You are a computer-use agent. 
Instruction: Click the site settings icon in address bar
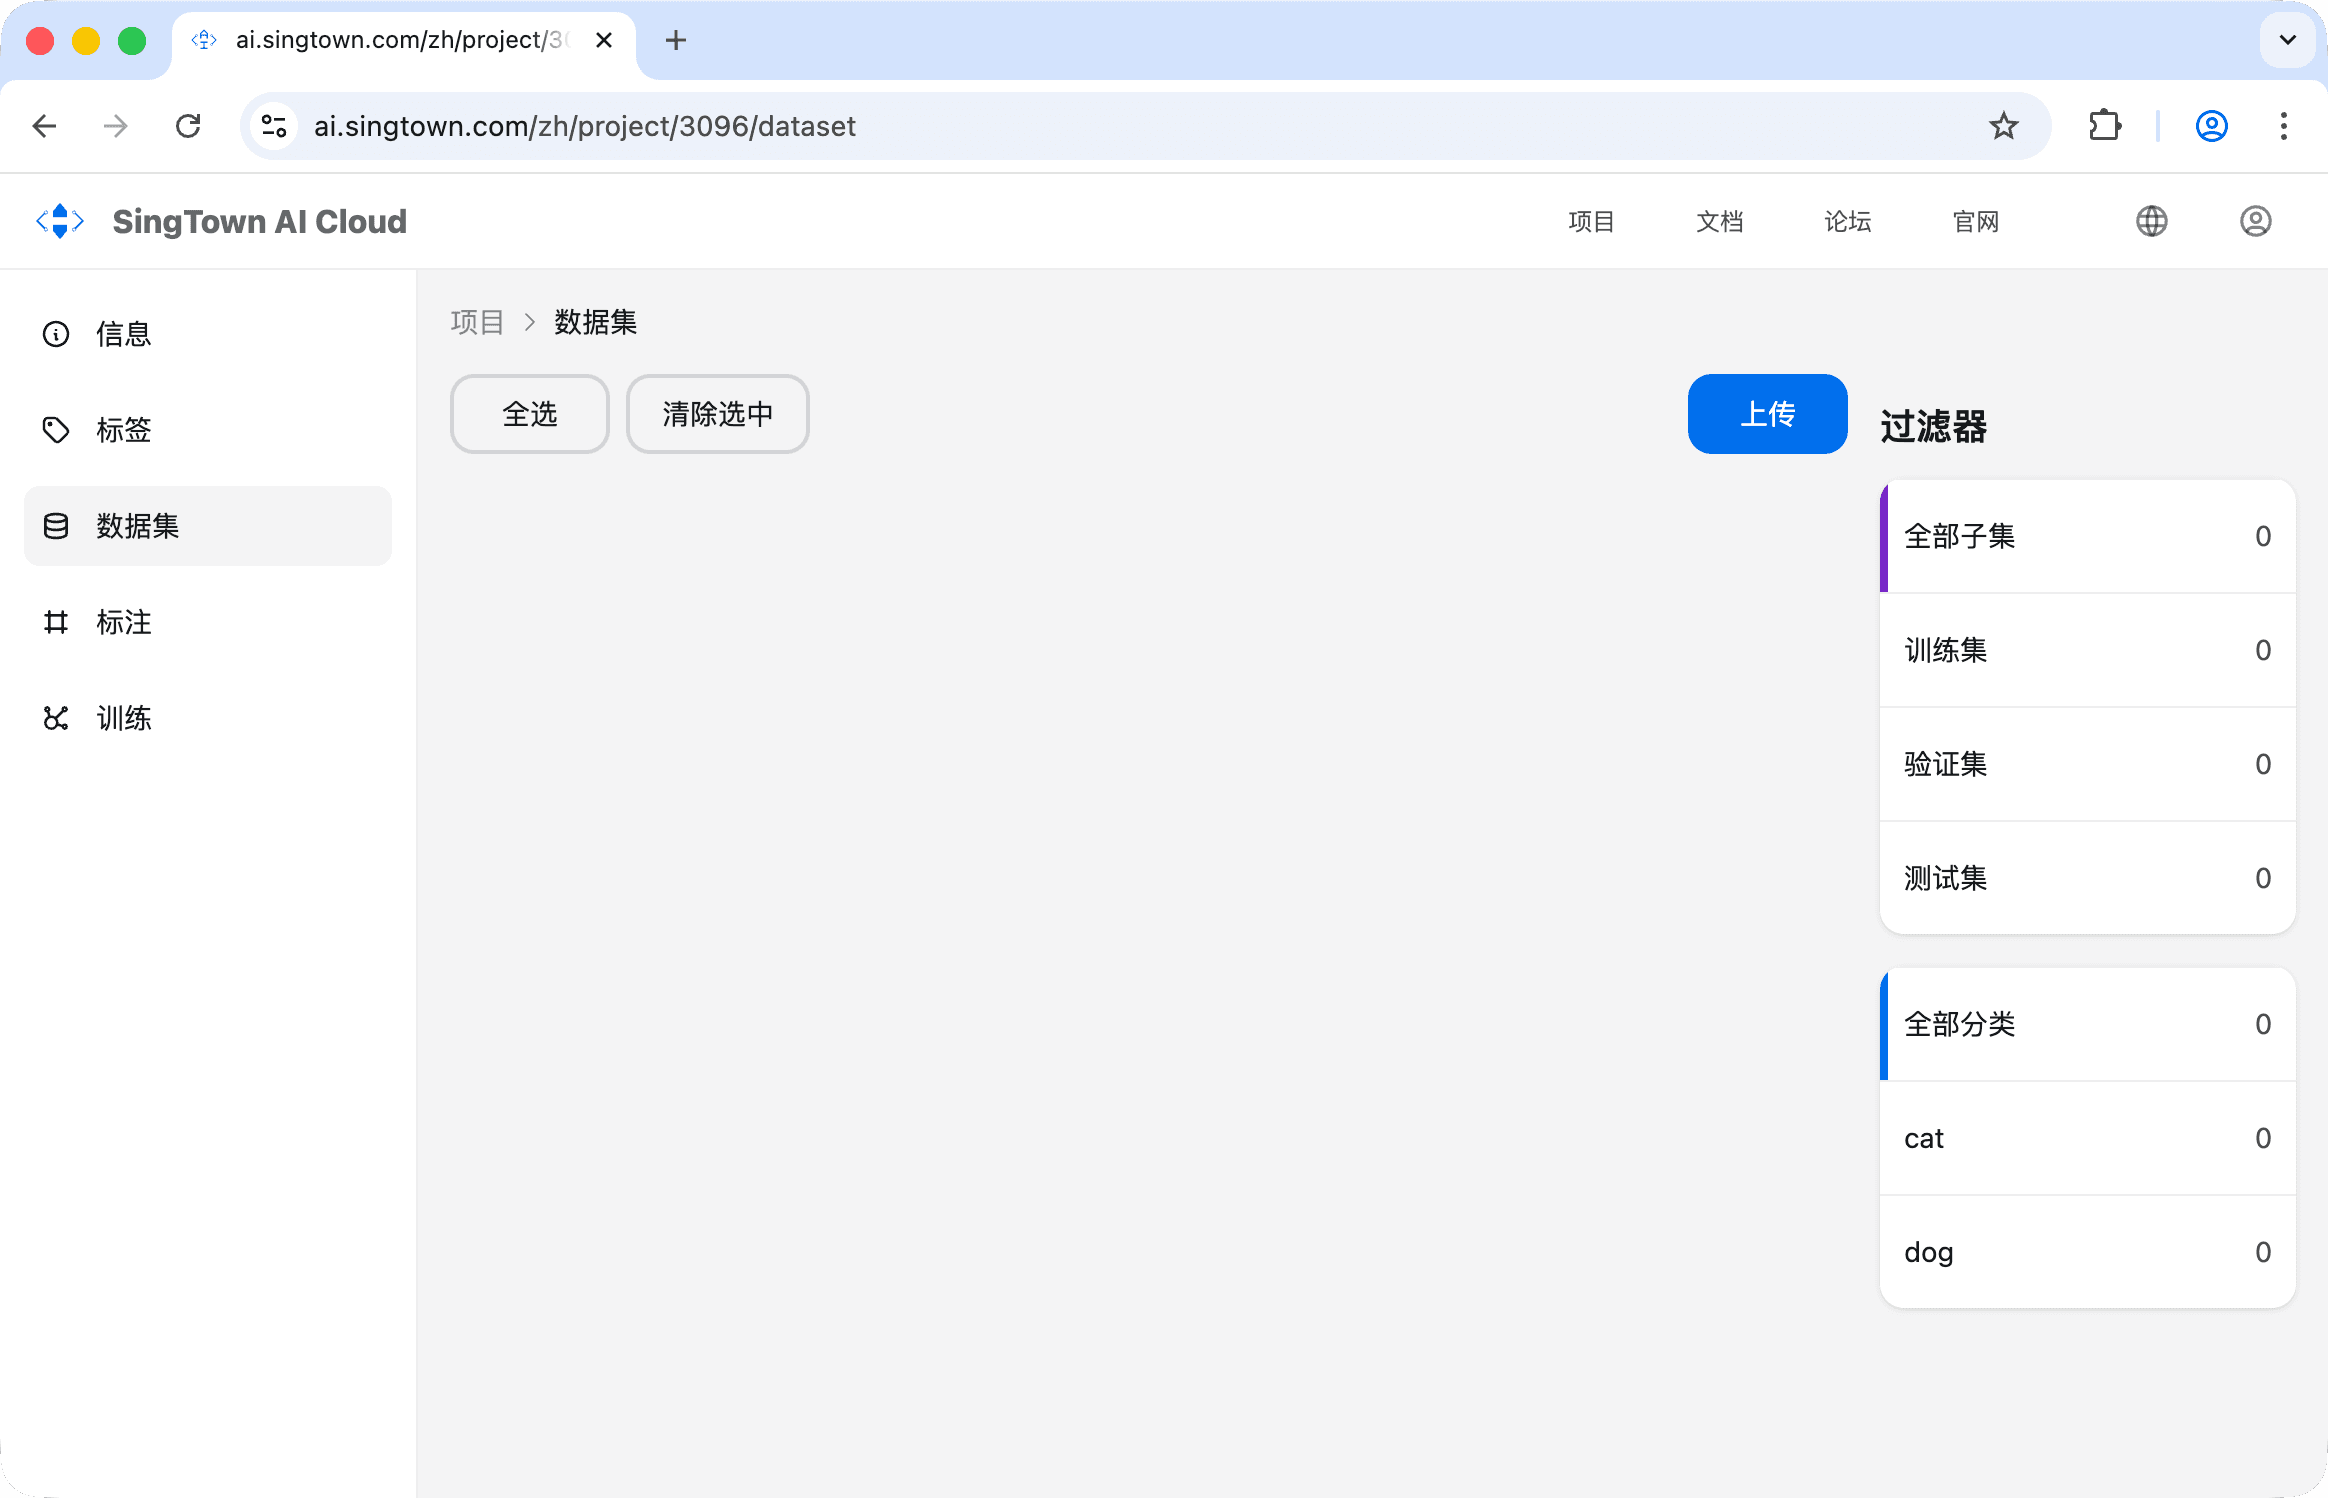[274, 126]
